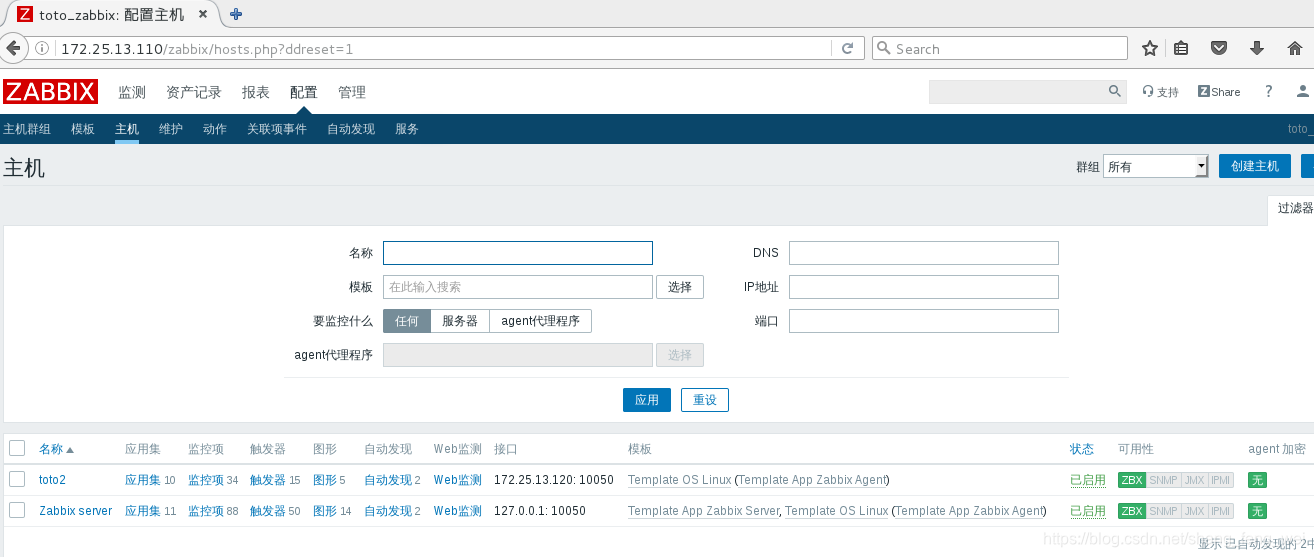The image size is (1314, 557).
Task: Click the JMX badge for toto2
Action: [x=1194, y=480]
